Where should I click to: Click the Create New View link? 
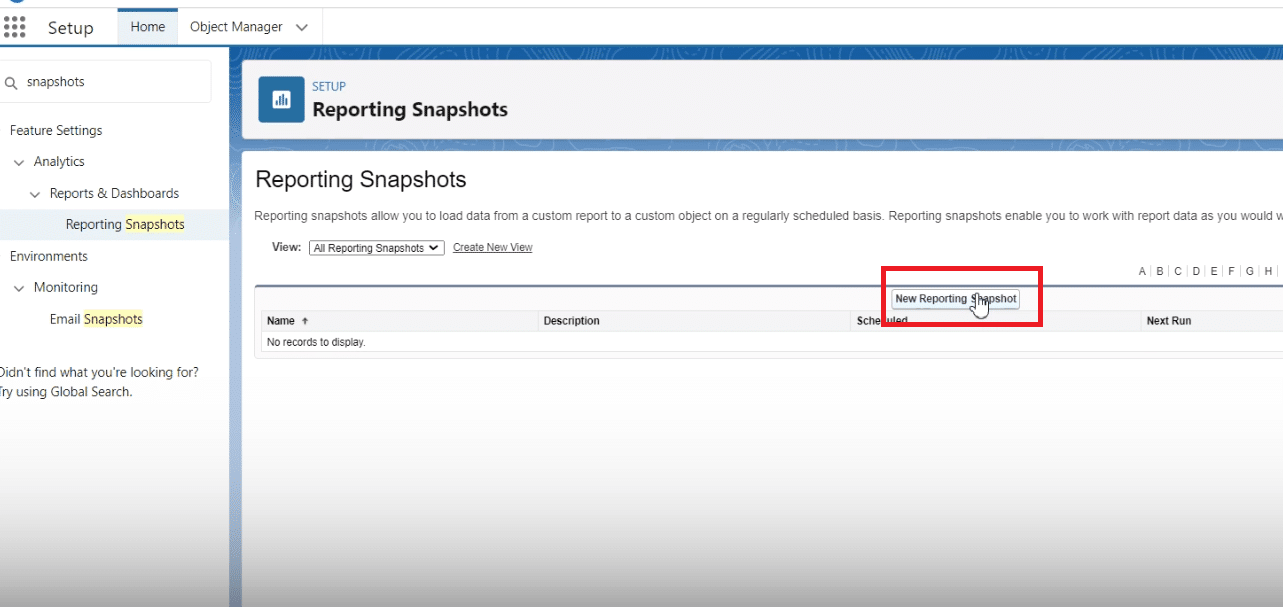(x=492, y=248)
